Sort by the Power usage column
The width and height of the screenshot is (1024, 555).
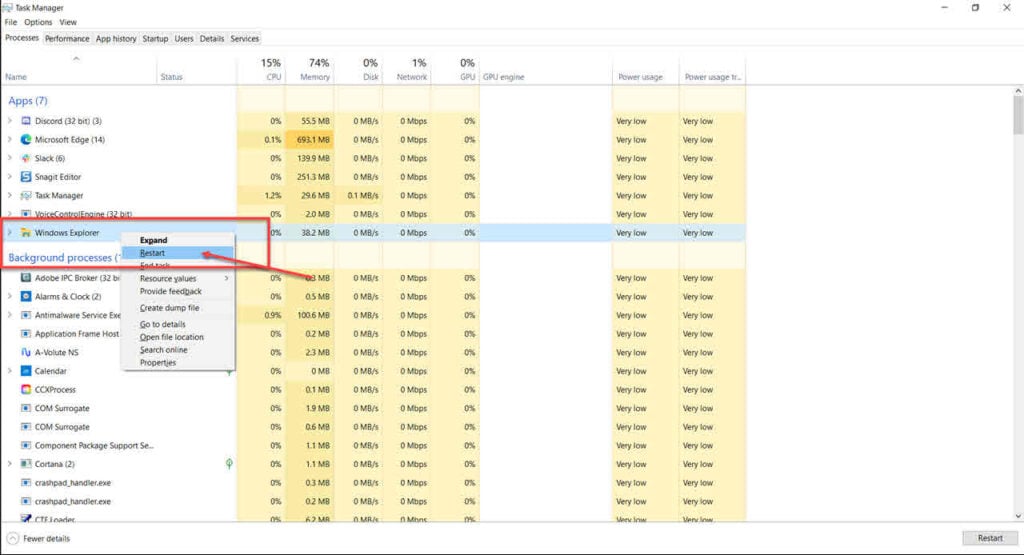[646, 69]
